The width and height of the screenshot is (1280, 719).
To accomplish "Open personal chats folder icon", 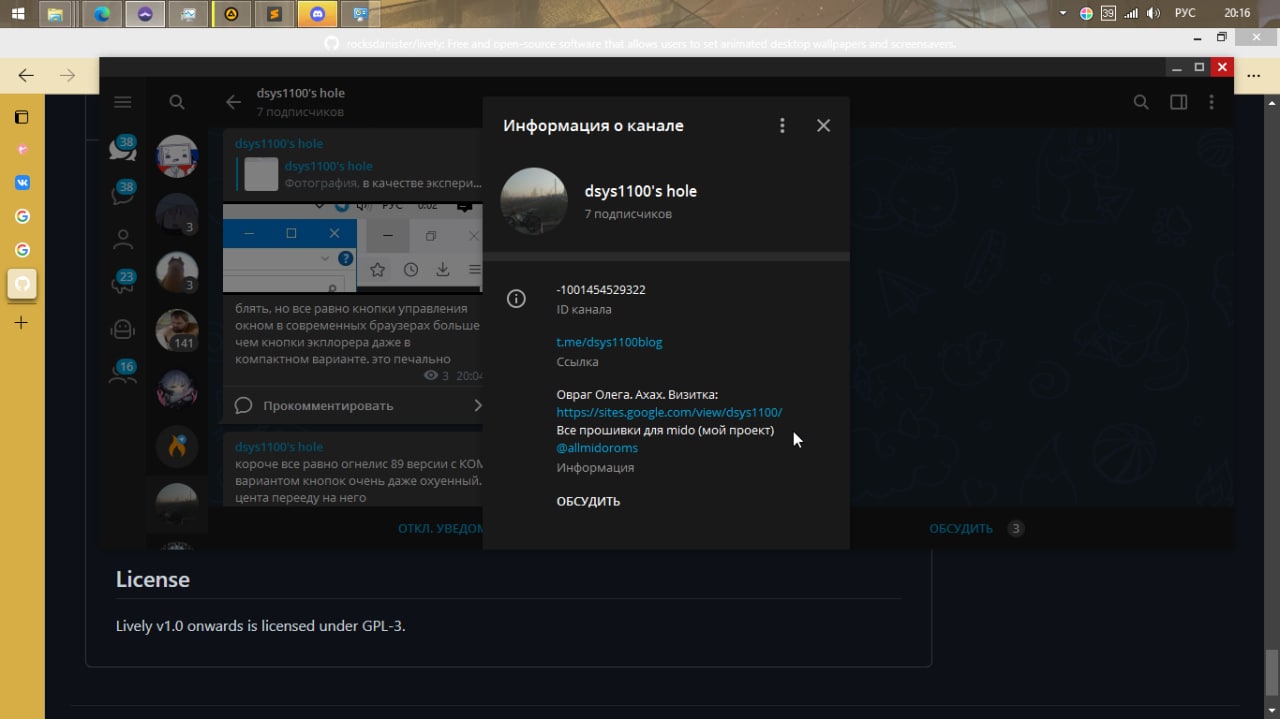I will point(123,240).
